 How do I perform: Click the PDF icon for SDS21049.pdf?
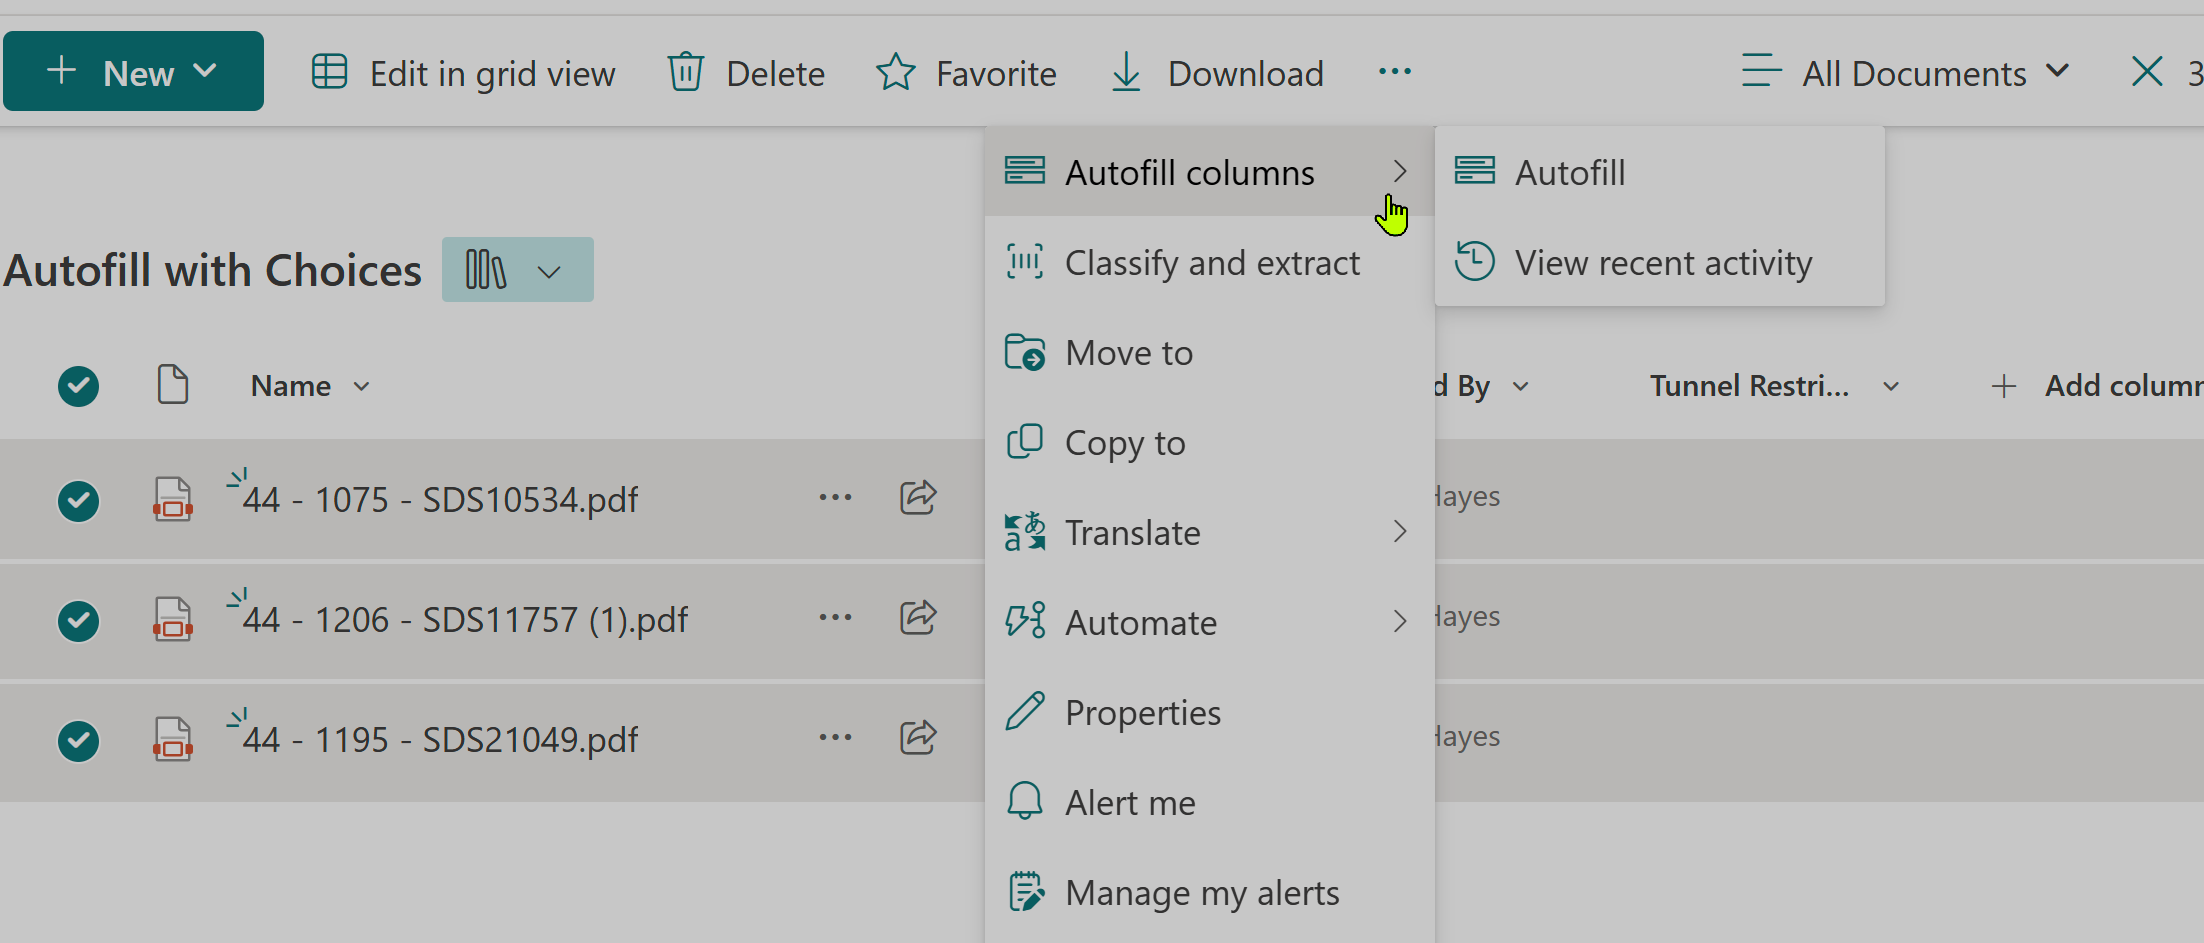(x=173, y=739)
